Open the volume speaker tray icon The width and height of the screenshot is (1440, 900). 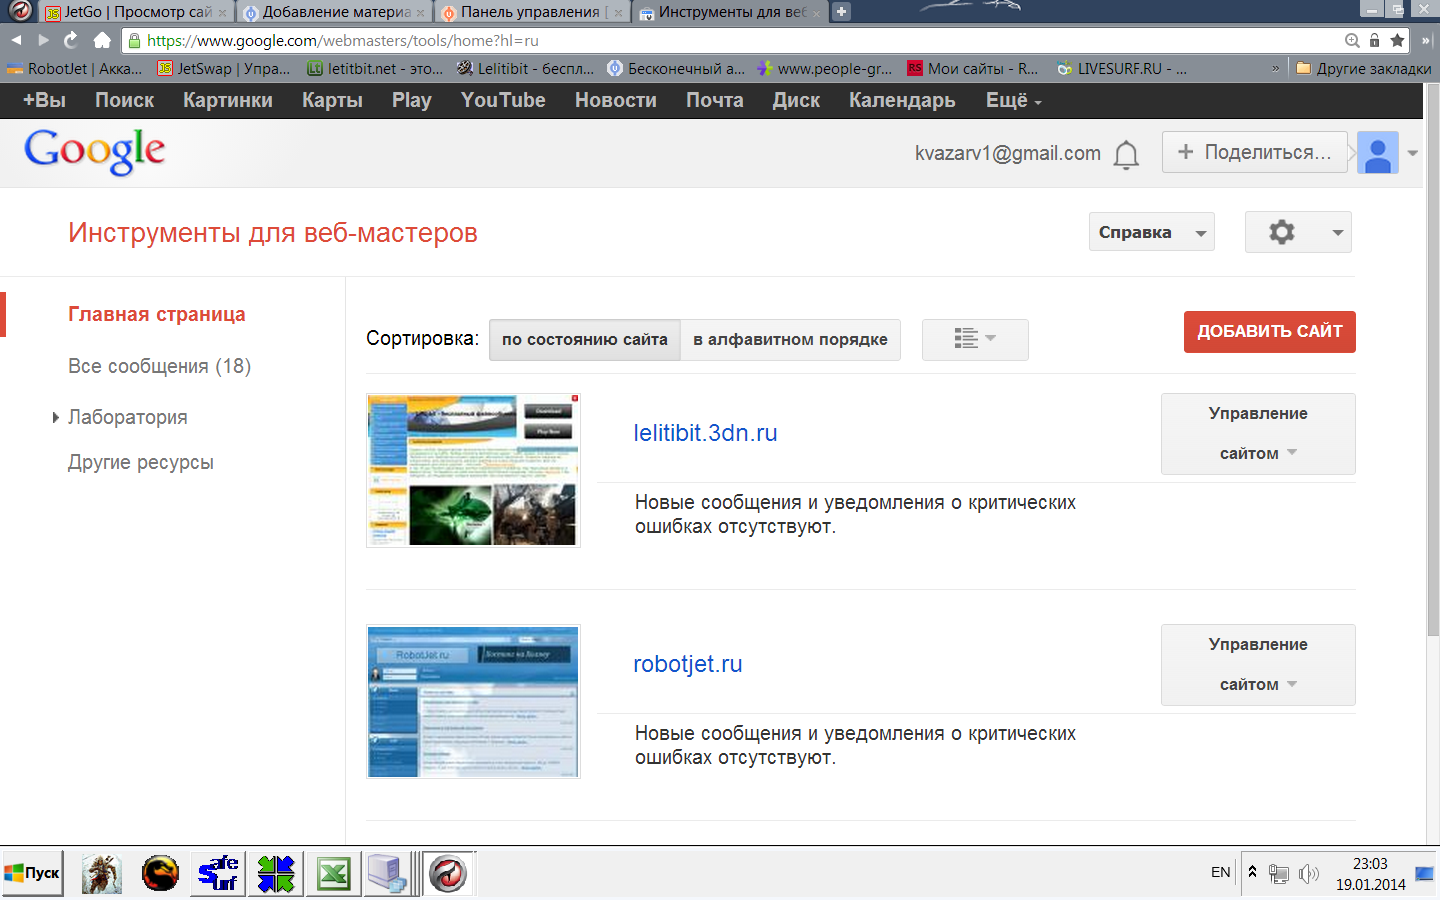[1309, 874]
